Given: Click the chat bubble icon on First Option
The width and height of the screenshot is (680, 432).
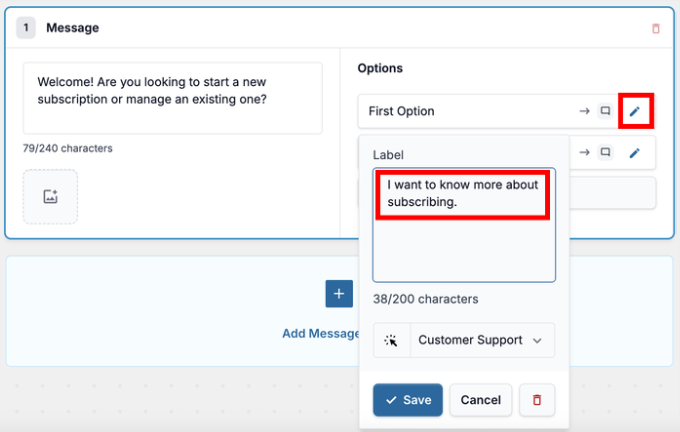Looking at the screenshot, I should 605,111.
